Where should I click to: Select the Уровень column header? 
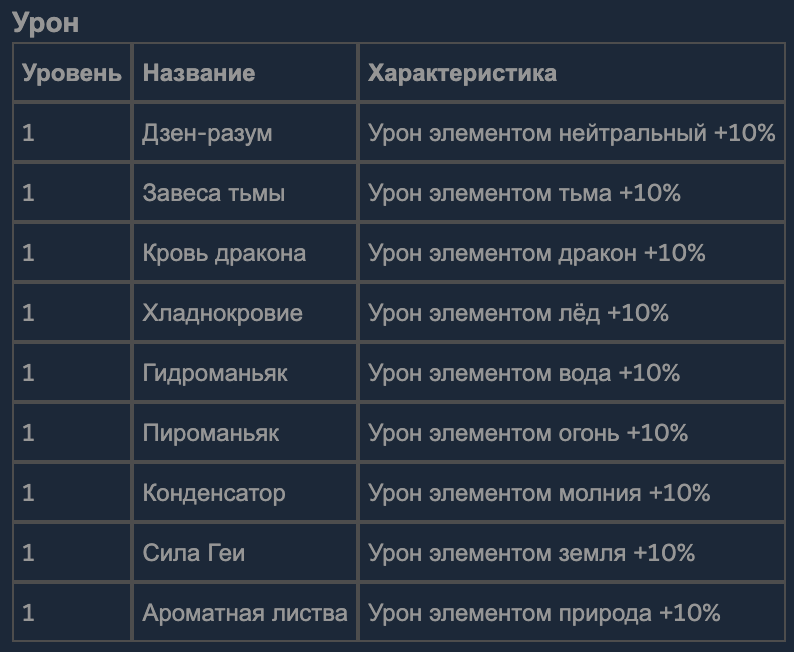[x=72, y=72]
